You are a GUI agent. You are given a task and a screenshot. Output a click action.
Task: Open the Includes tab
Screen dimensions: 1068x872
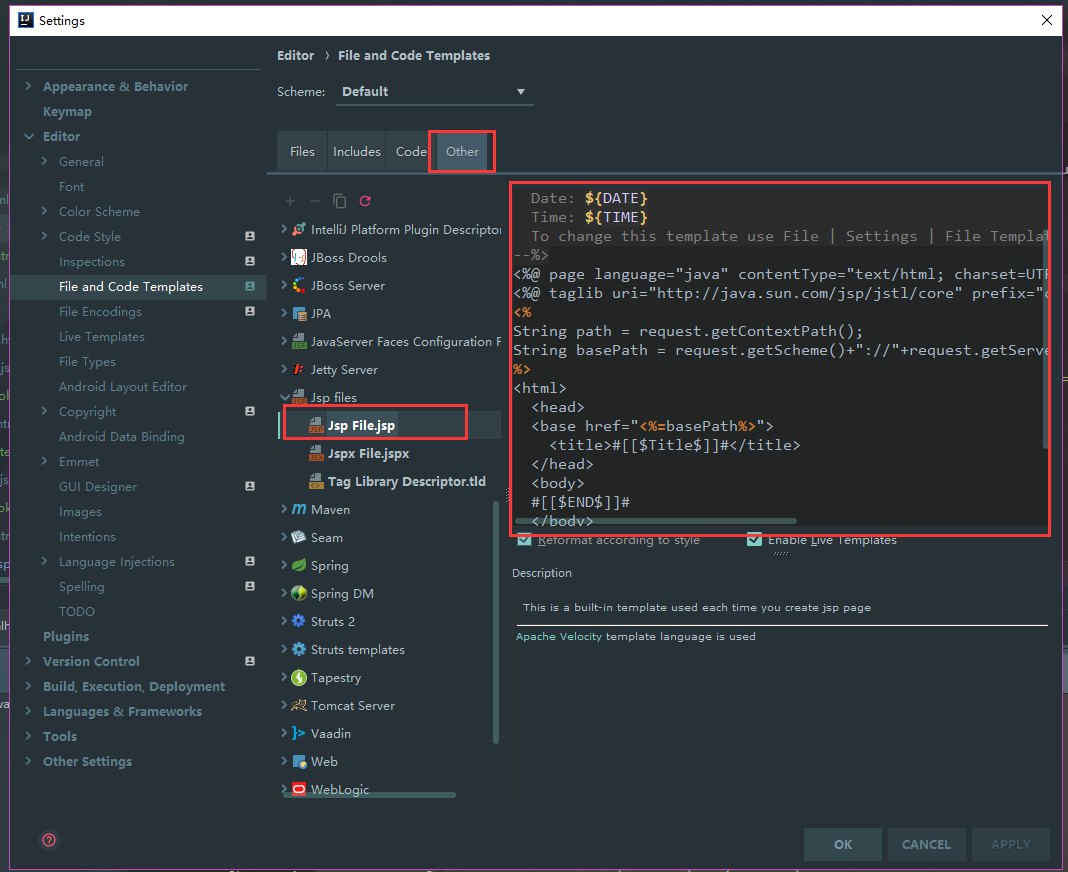point(356,150)
